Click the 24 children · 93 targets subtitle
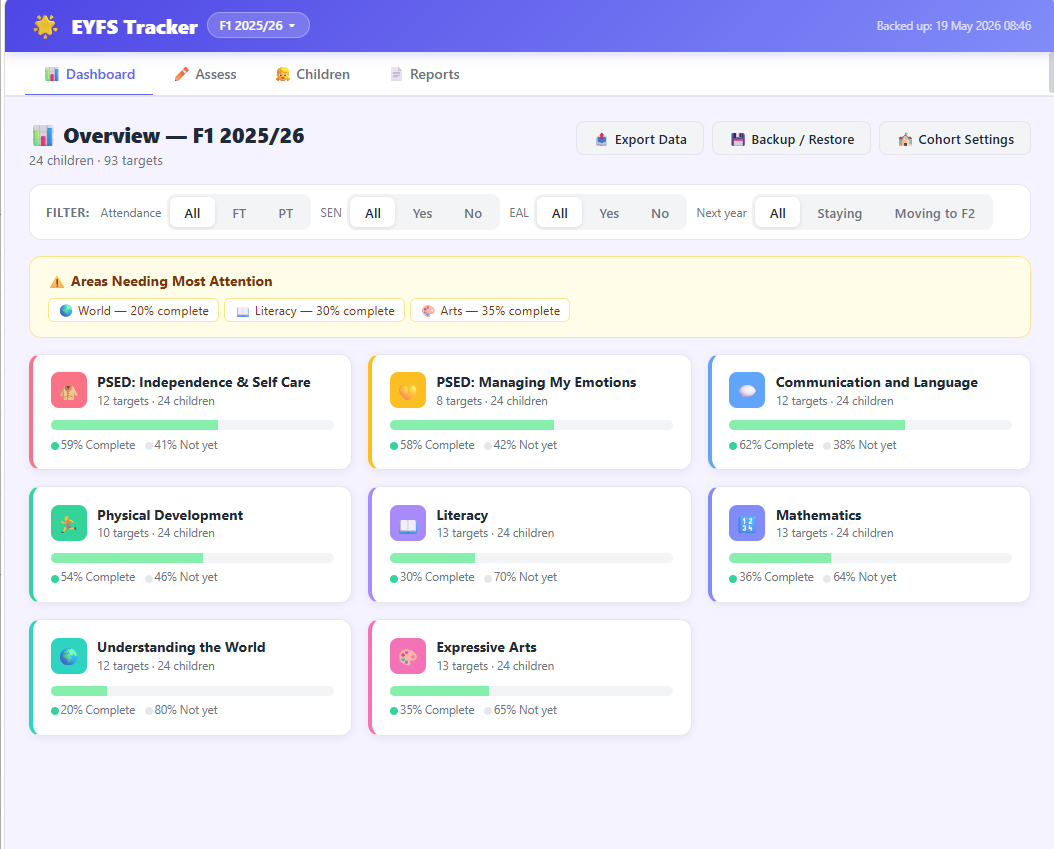Viewport: 1054px width, 849px height. click(95, 161)
